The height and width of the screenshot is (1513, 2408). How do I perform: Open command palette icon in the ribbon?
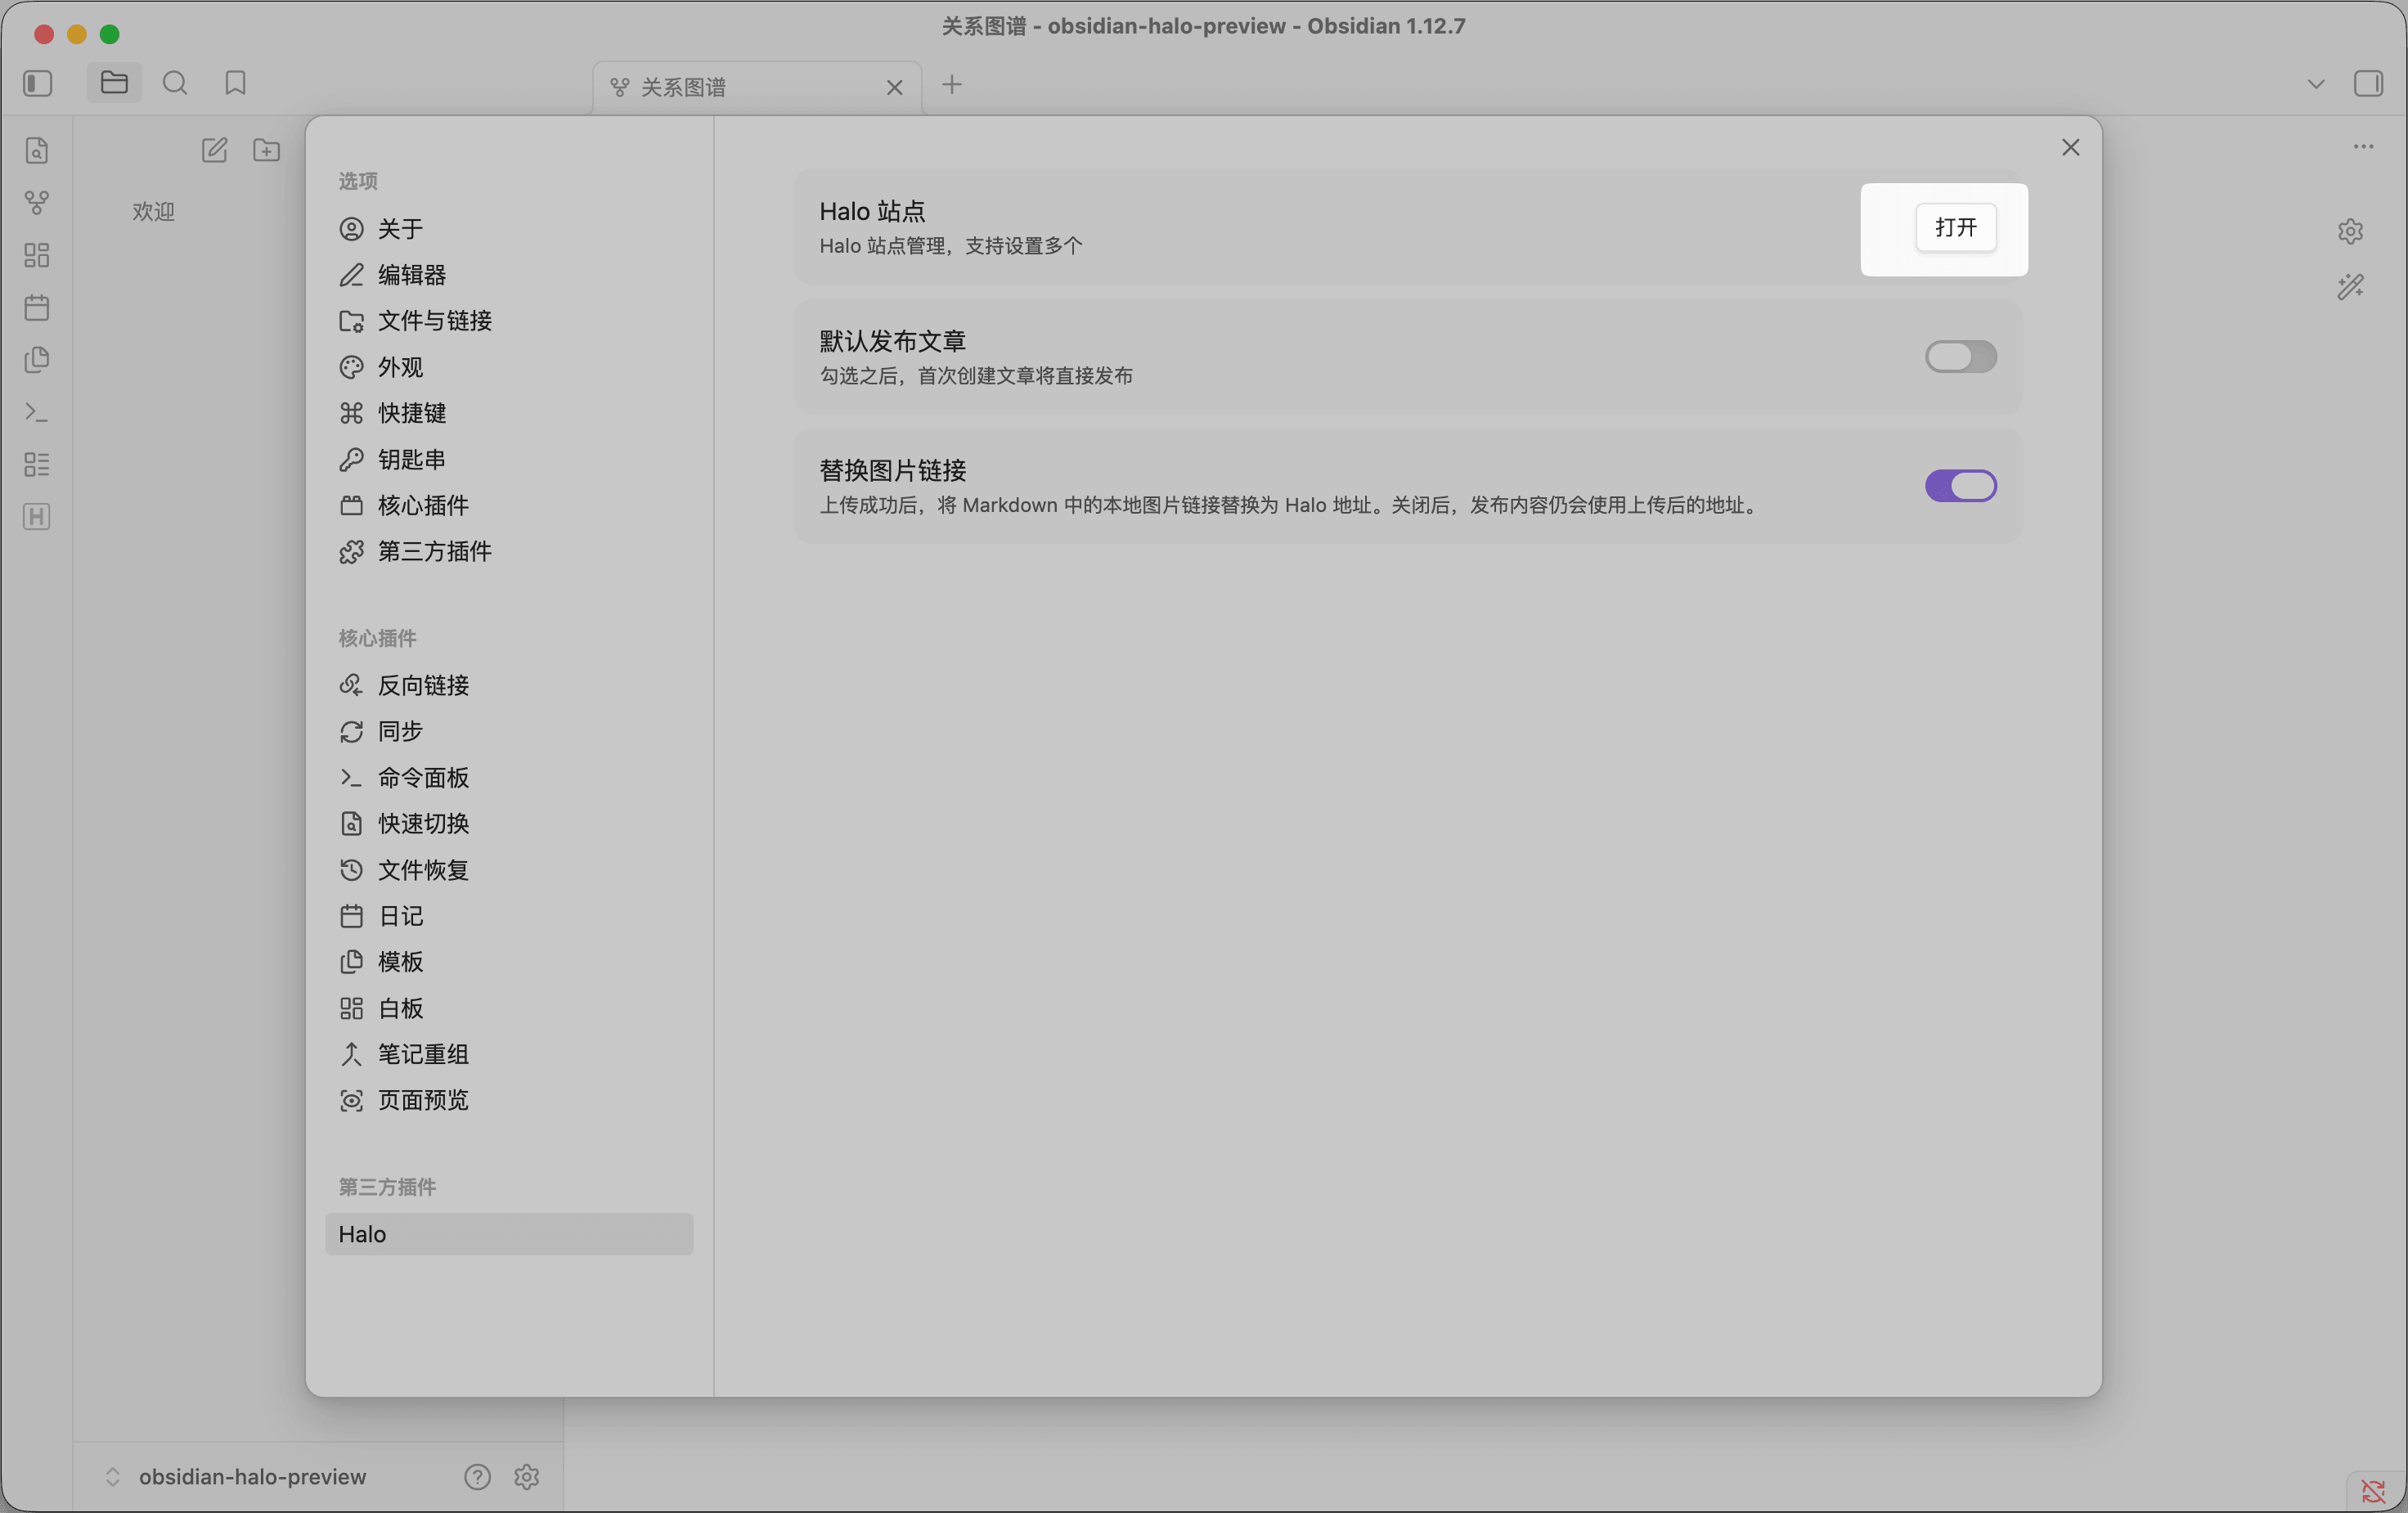37,412
